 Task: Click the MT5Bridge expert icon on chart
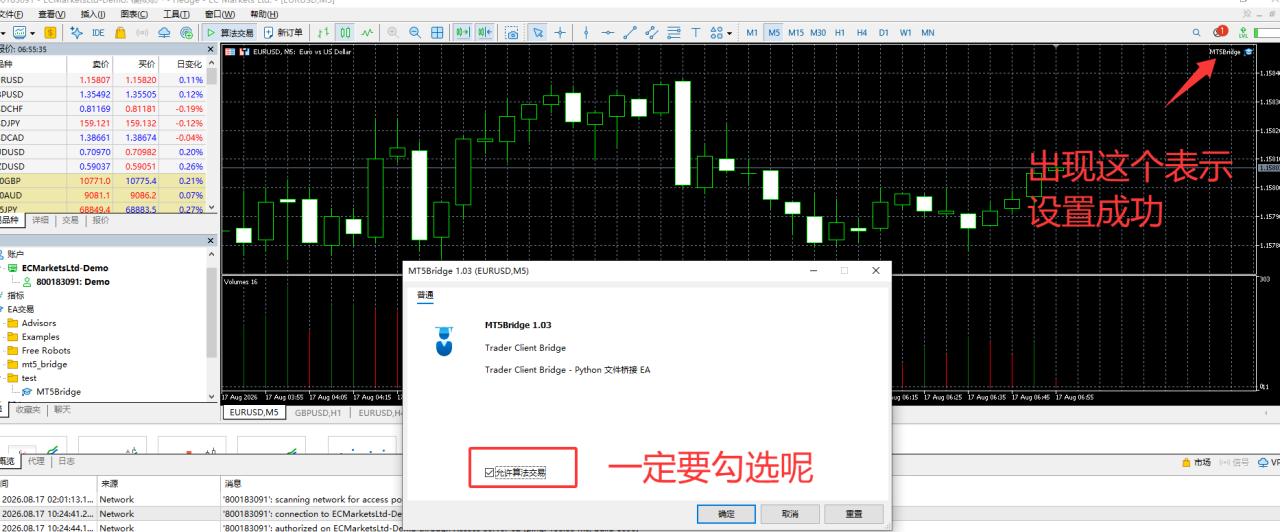tap(1249, 52)
